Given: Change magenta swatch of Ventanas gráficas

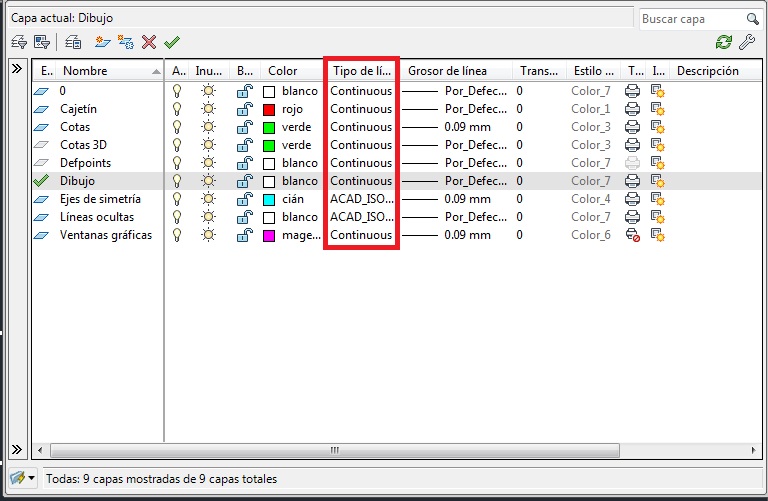Looking at the screenshot, I should point(269,236).
